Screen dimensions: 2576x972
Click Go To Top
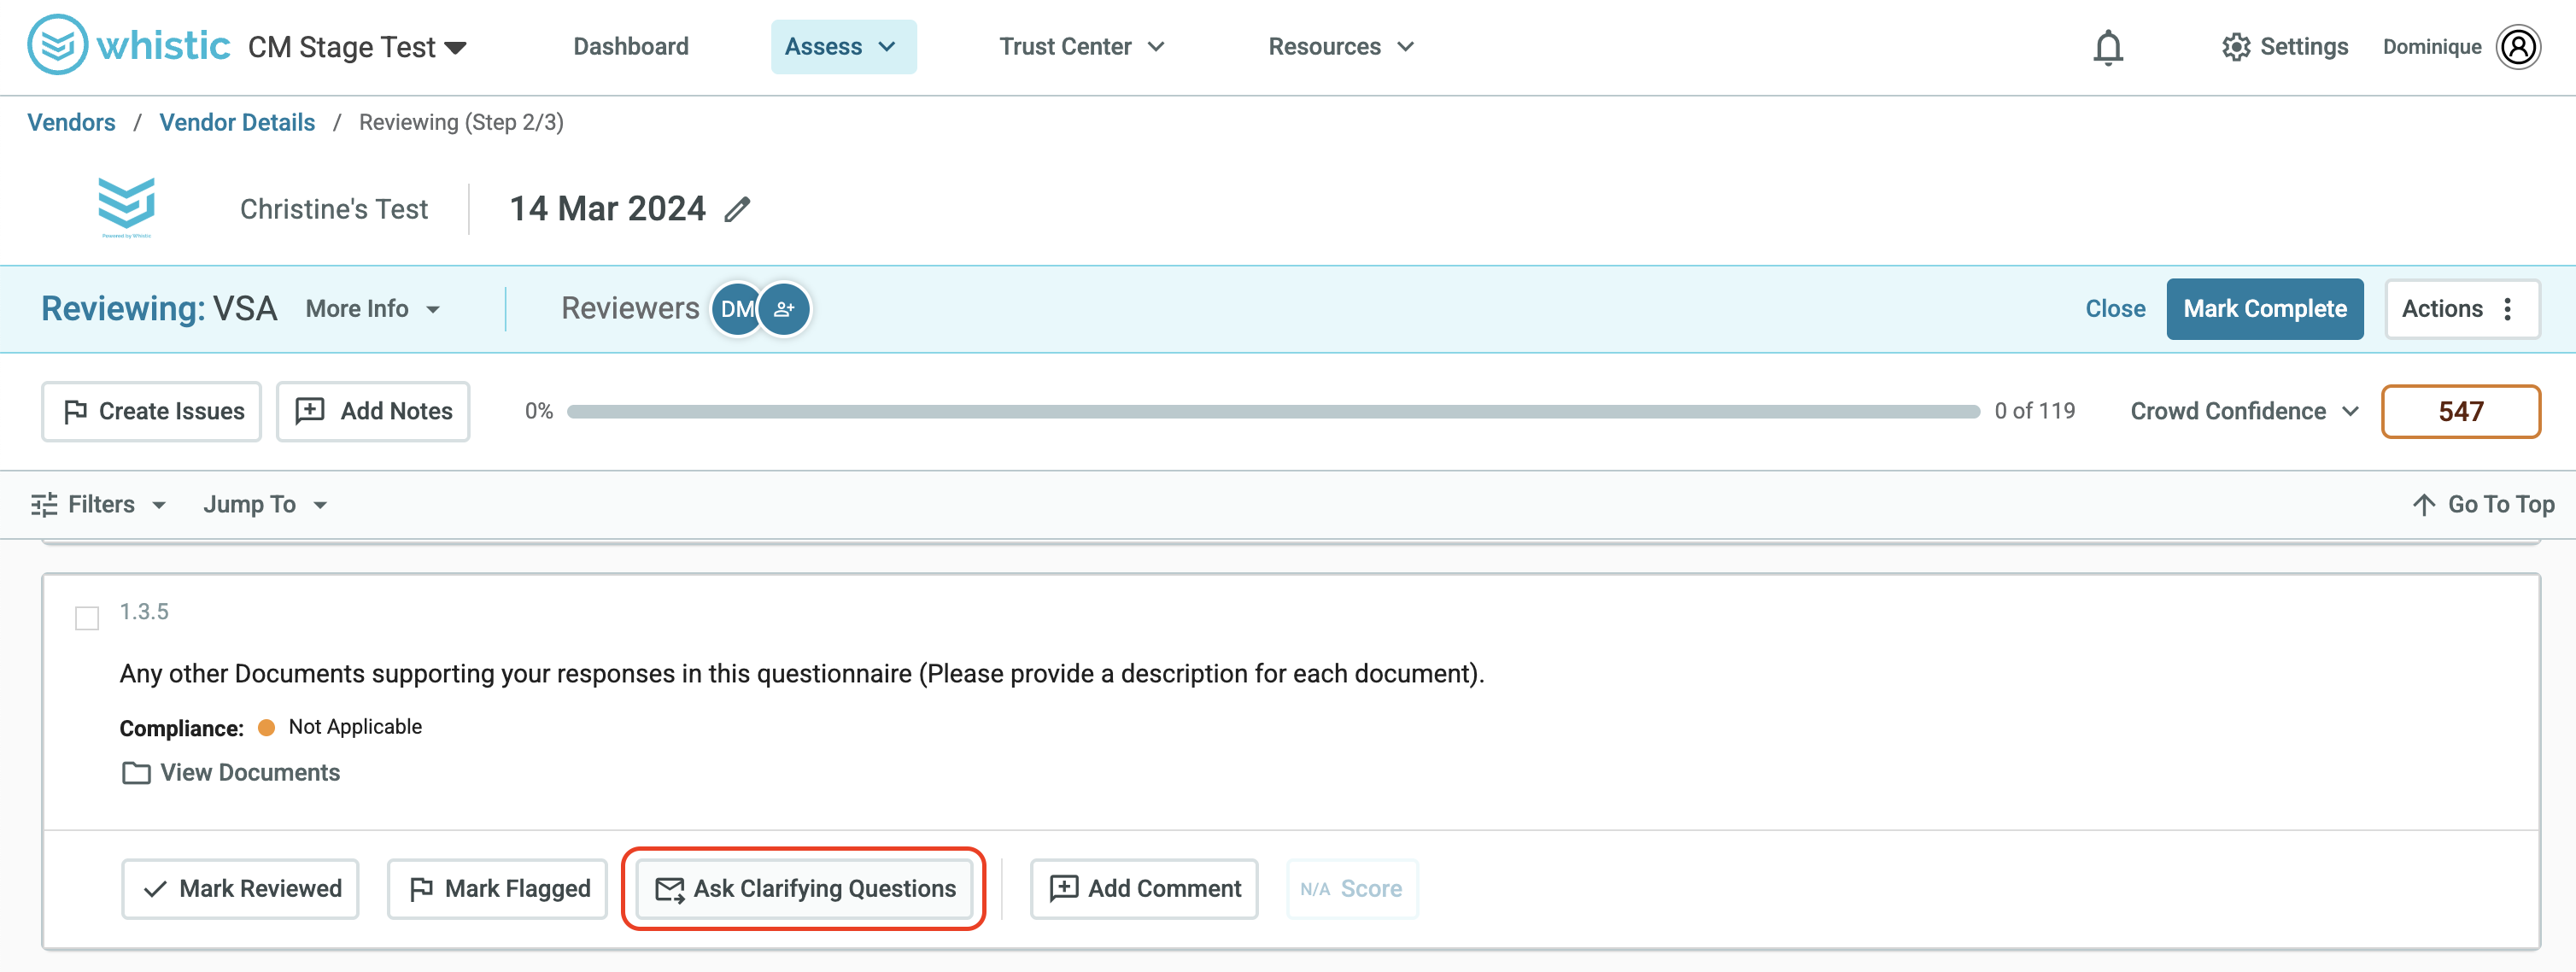pos(2484,504)
